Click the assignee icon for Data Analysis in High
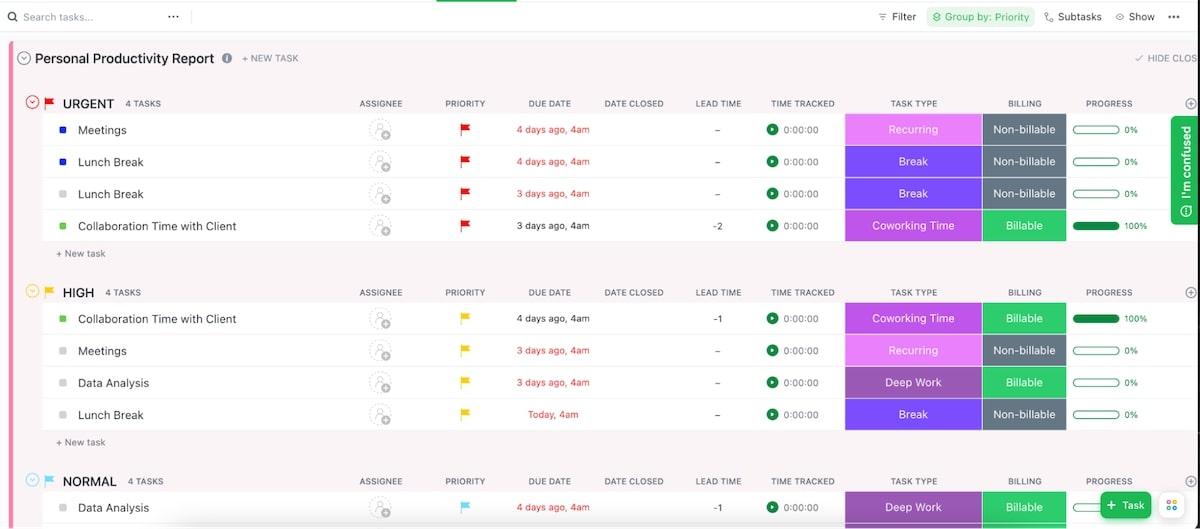Viewport: 1200px width, 529px height. point(380,383)
